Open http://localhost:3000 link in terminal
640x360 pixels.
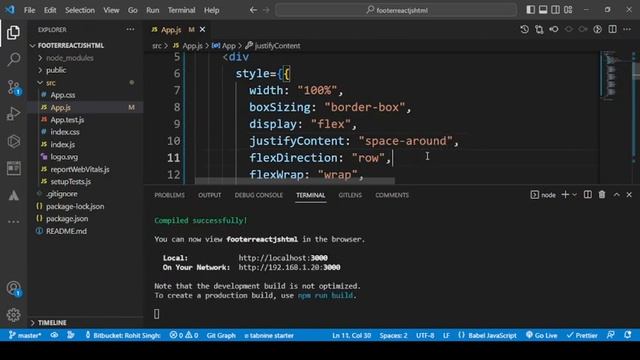(283, 258)
